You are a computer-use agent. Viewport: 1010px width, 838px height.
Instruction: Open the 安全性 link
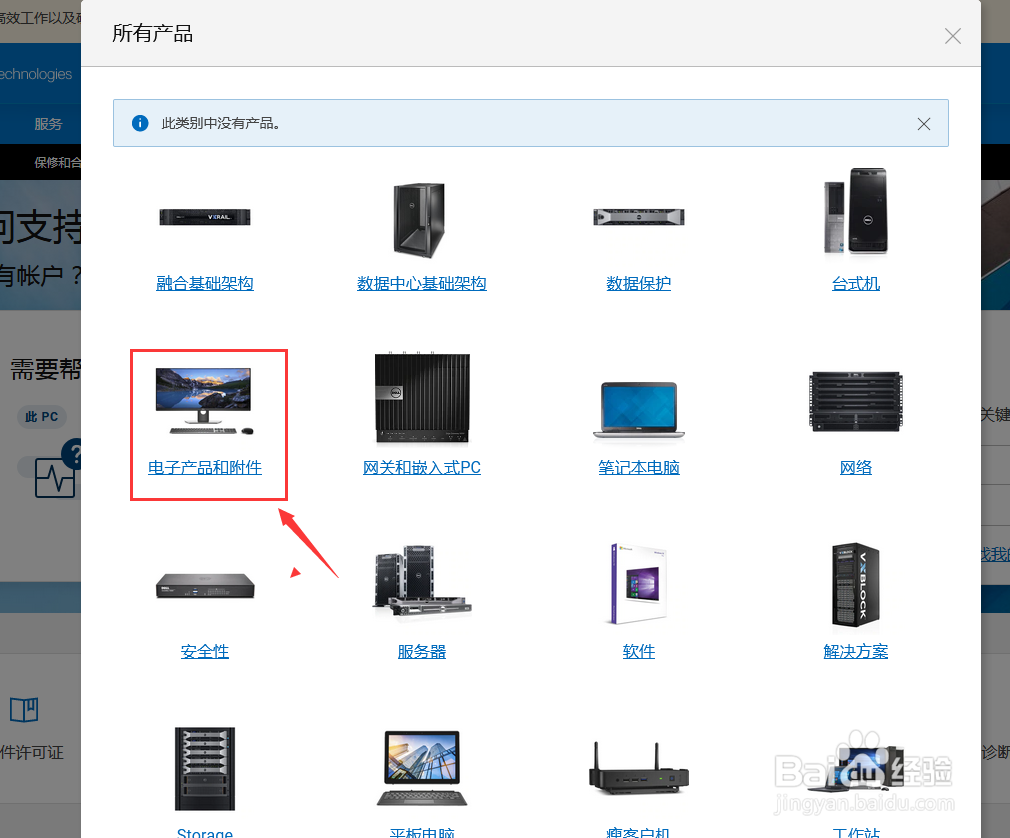point(205,651)
